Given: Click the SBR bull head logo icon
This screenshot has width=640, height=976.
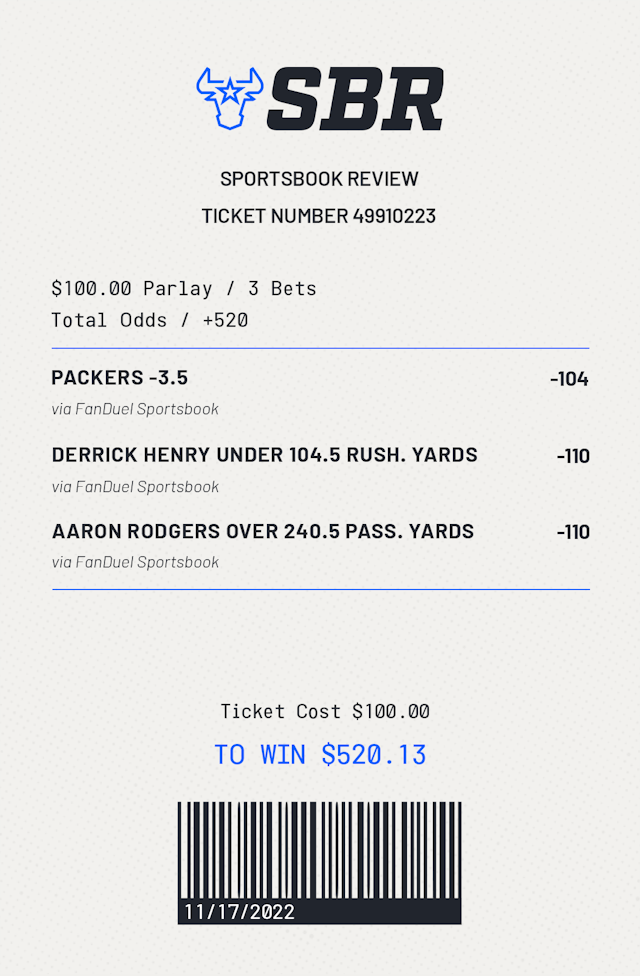Looking at the screenshot, I should (x=229, y=98).
